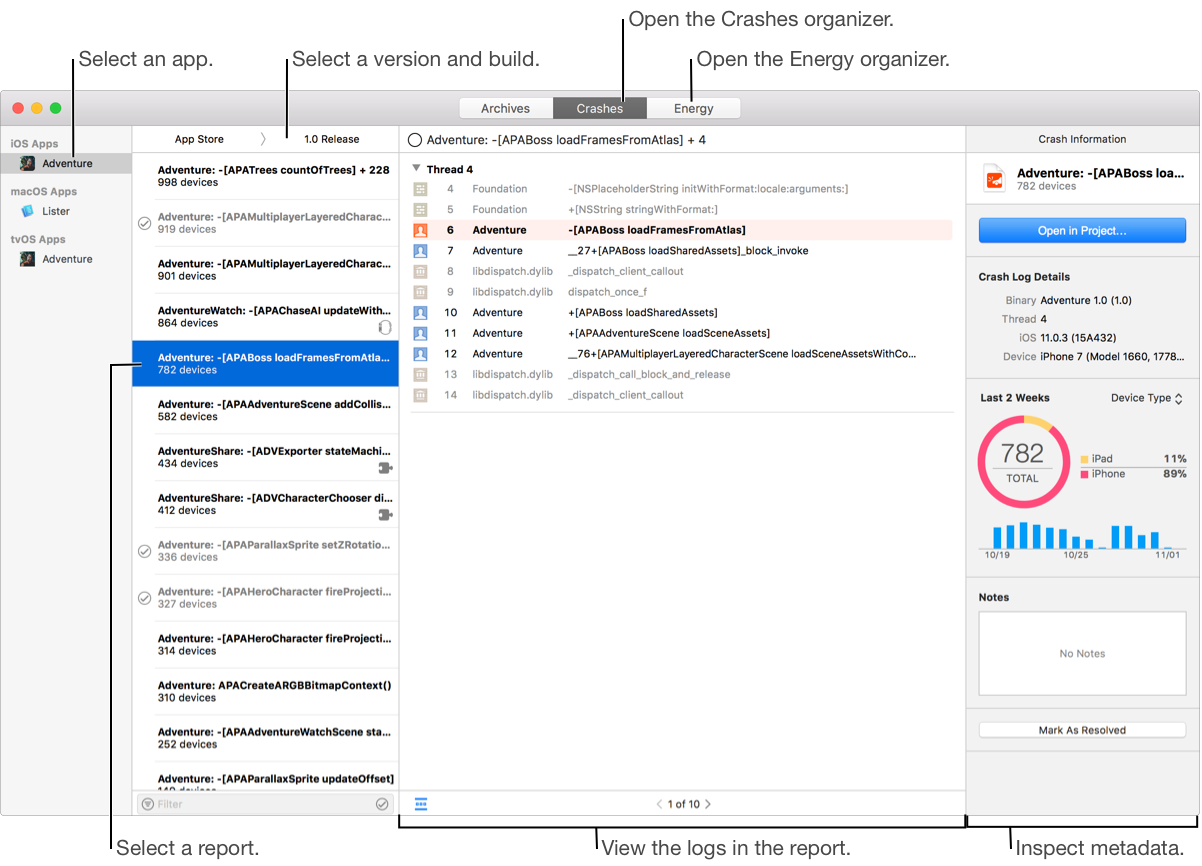Open the Device Type popup menu
Screen dimensions: 1202x866
(1147, 398)
